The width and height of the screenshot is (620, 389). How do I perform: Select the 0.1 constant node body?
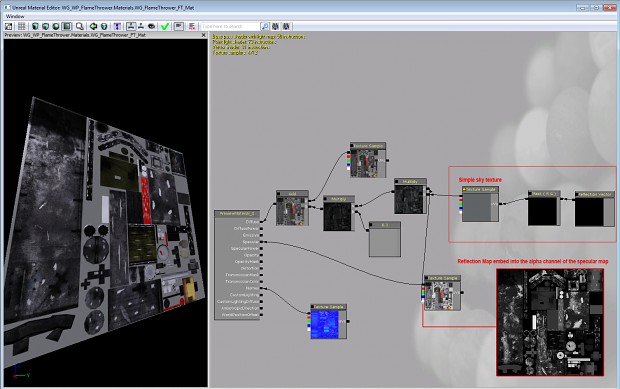[x=385, y=242]
